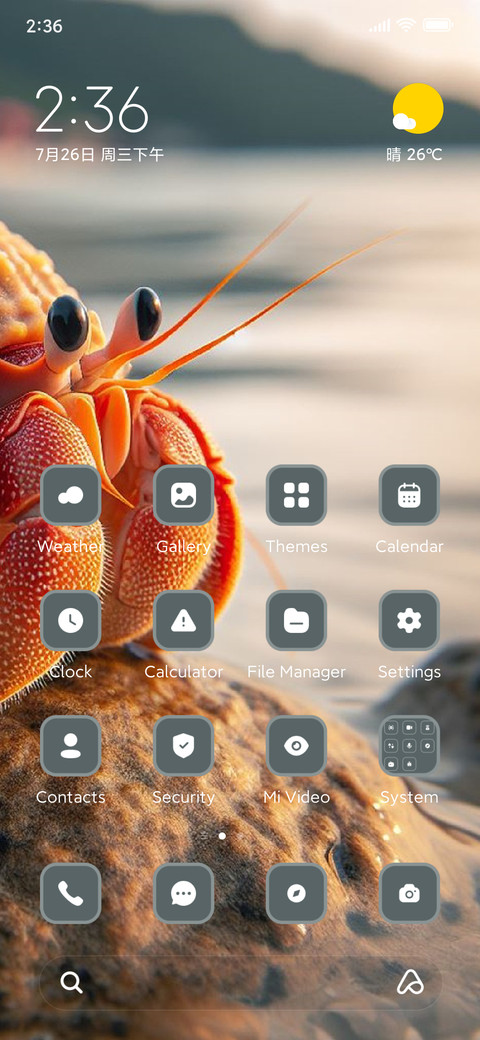The width and height of the screenshot is (480, 1040).
Task: Open the System folder
Action: click(409, 746)
